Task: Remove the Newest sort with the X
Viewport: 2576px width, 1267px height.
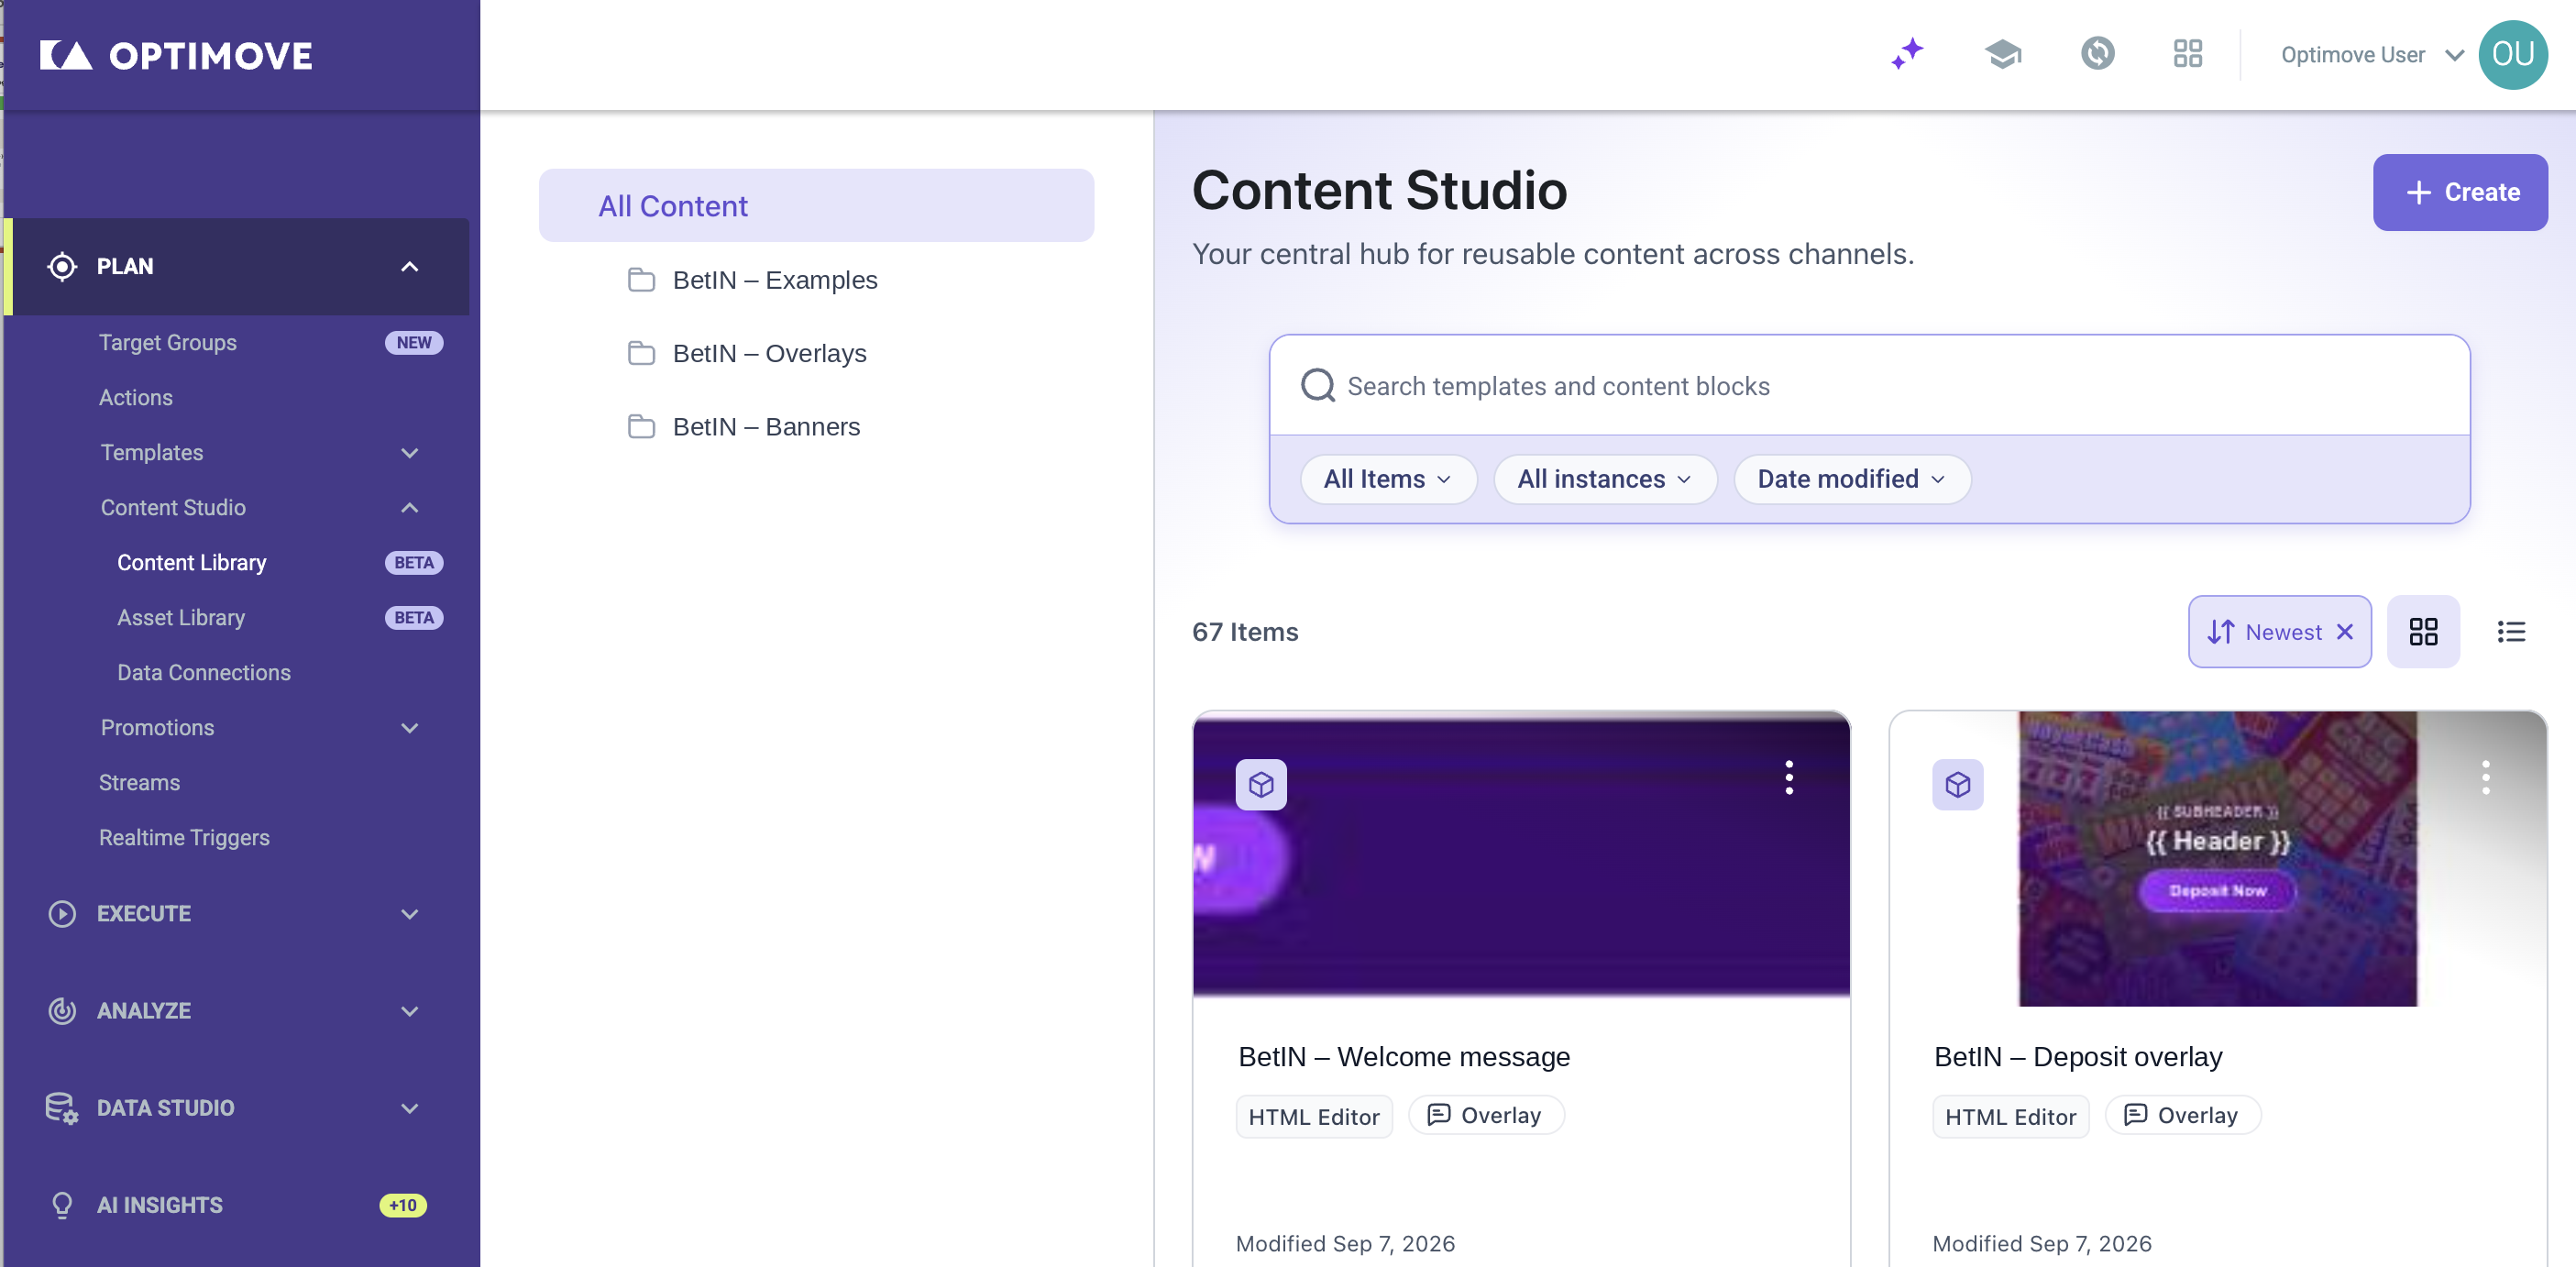Action: click(2344, 632)
